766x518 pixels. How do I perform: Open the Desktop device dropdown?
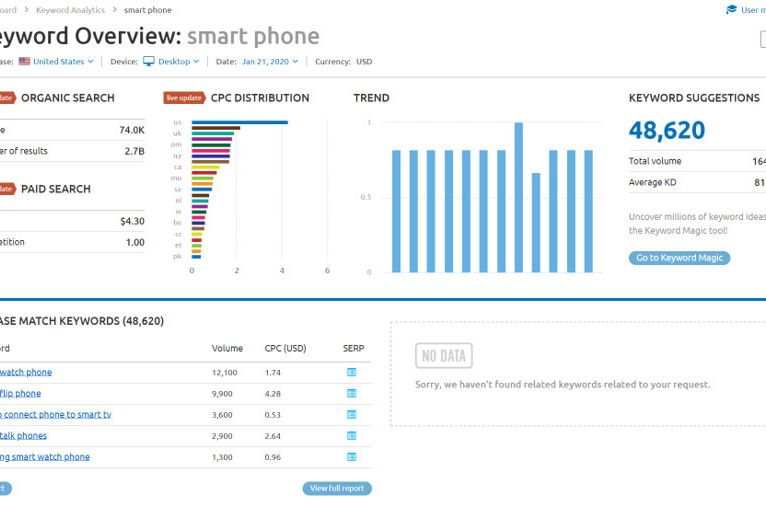tap(178, 61)
